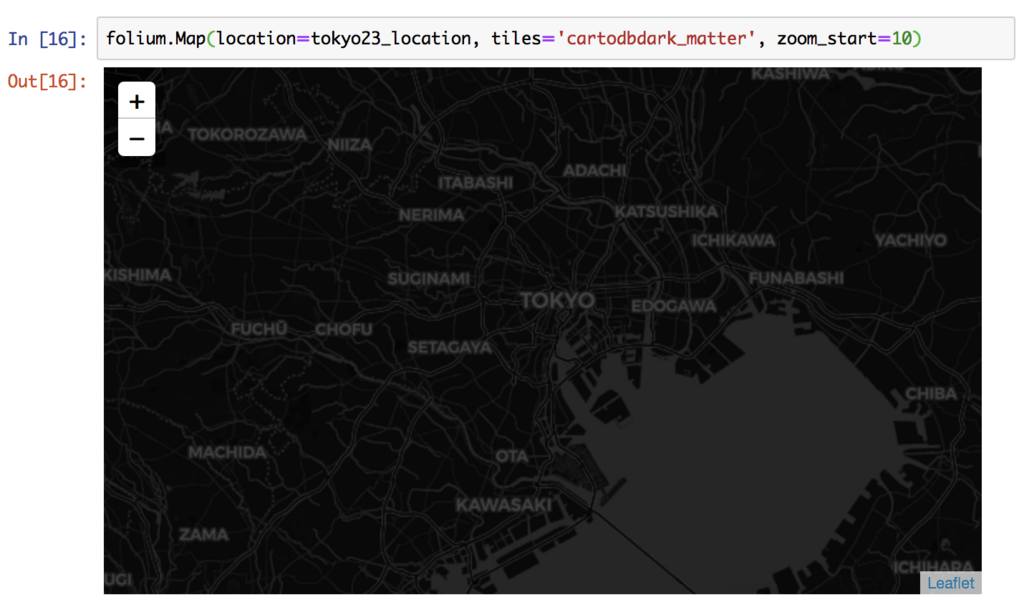Click the FUCHŪ map label
The image size is (1024, 610).
tap(259, 329)
